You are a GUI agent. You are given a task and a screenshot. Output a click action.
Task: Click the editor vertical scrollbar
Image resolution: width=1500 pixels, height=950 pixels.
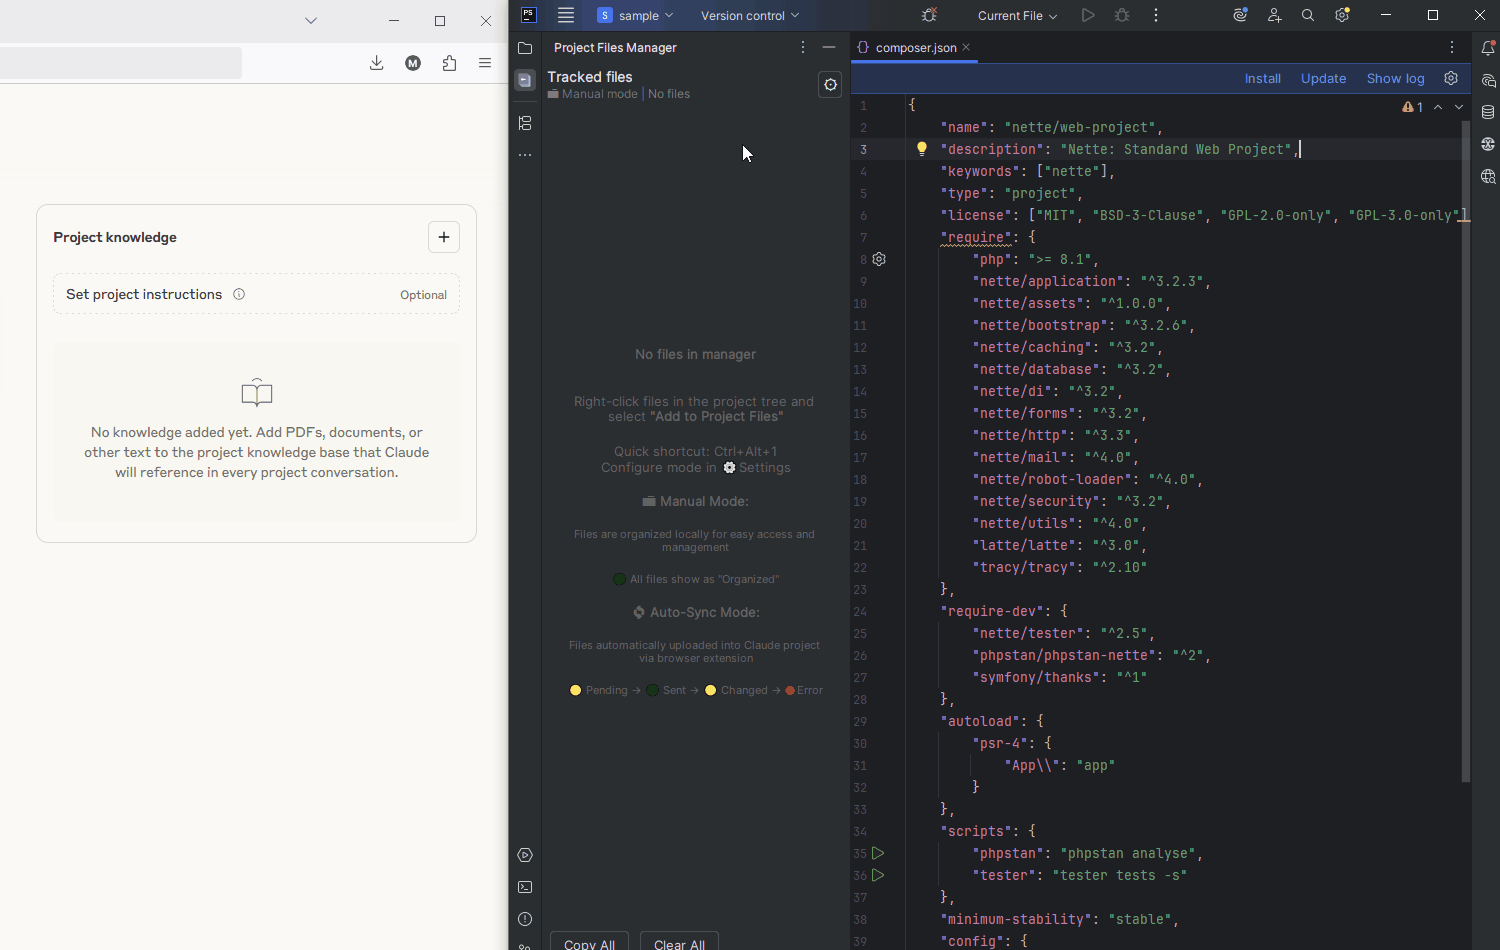[1466, 450]
